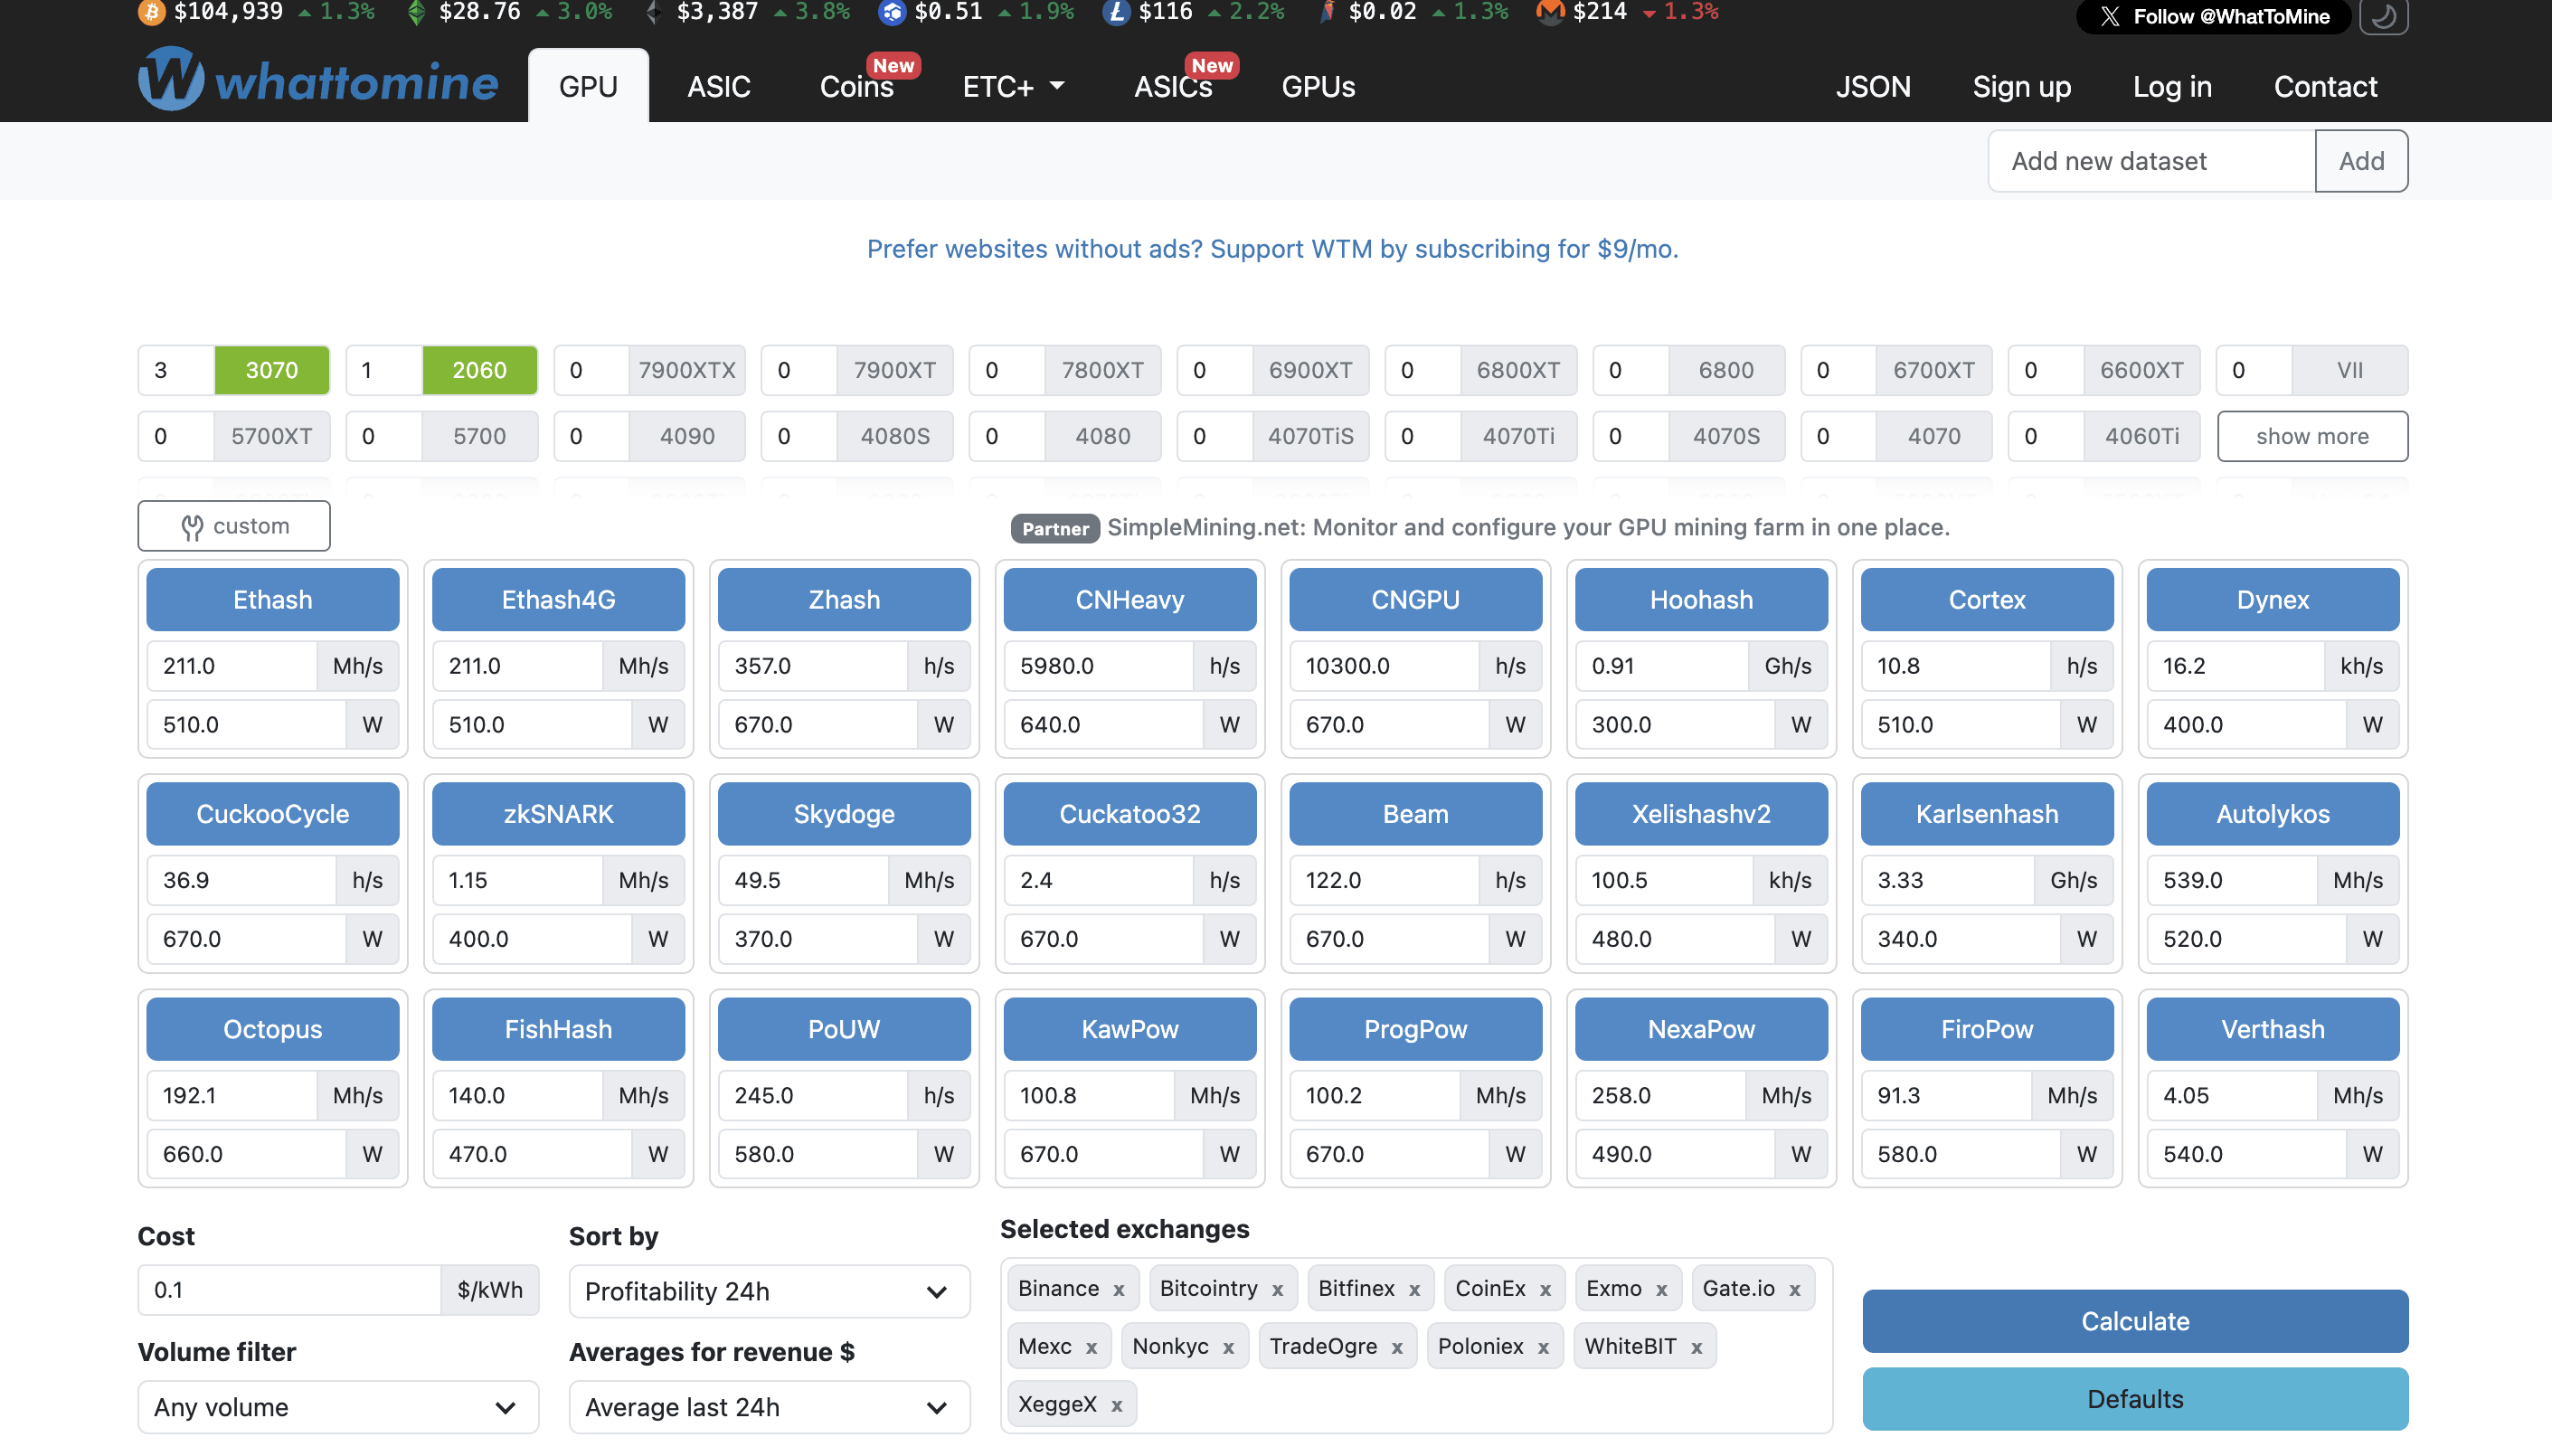Screen dimensions: 2552x1456
Task: Toggle the Ethash algorithm button
Action: [273, 600]
